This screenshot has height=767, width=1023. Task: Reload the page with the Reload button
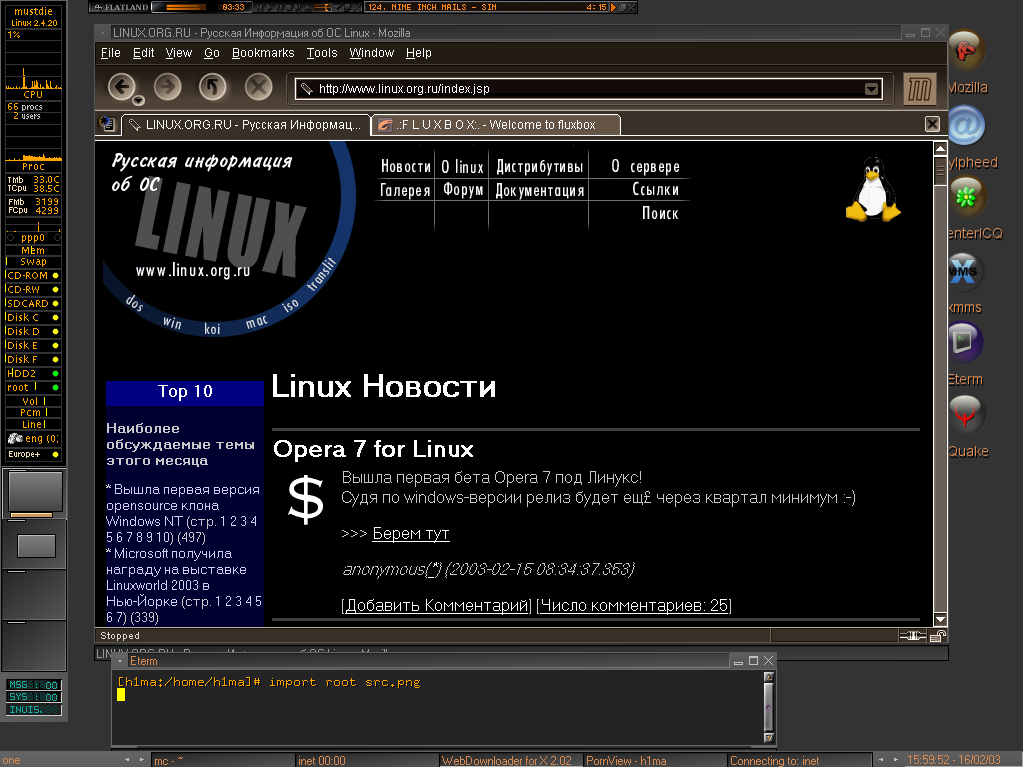[213, 87]
